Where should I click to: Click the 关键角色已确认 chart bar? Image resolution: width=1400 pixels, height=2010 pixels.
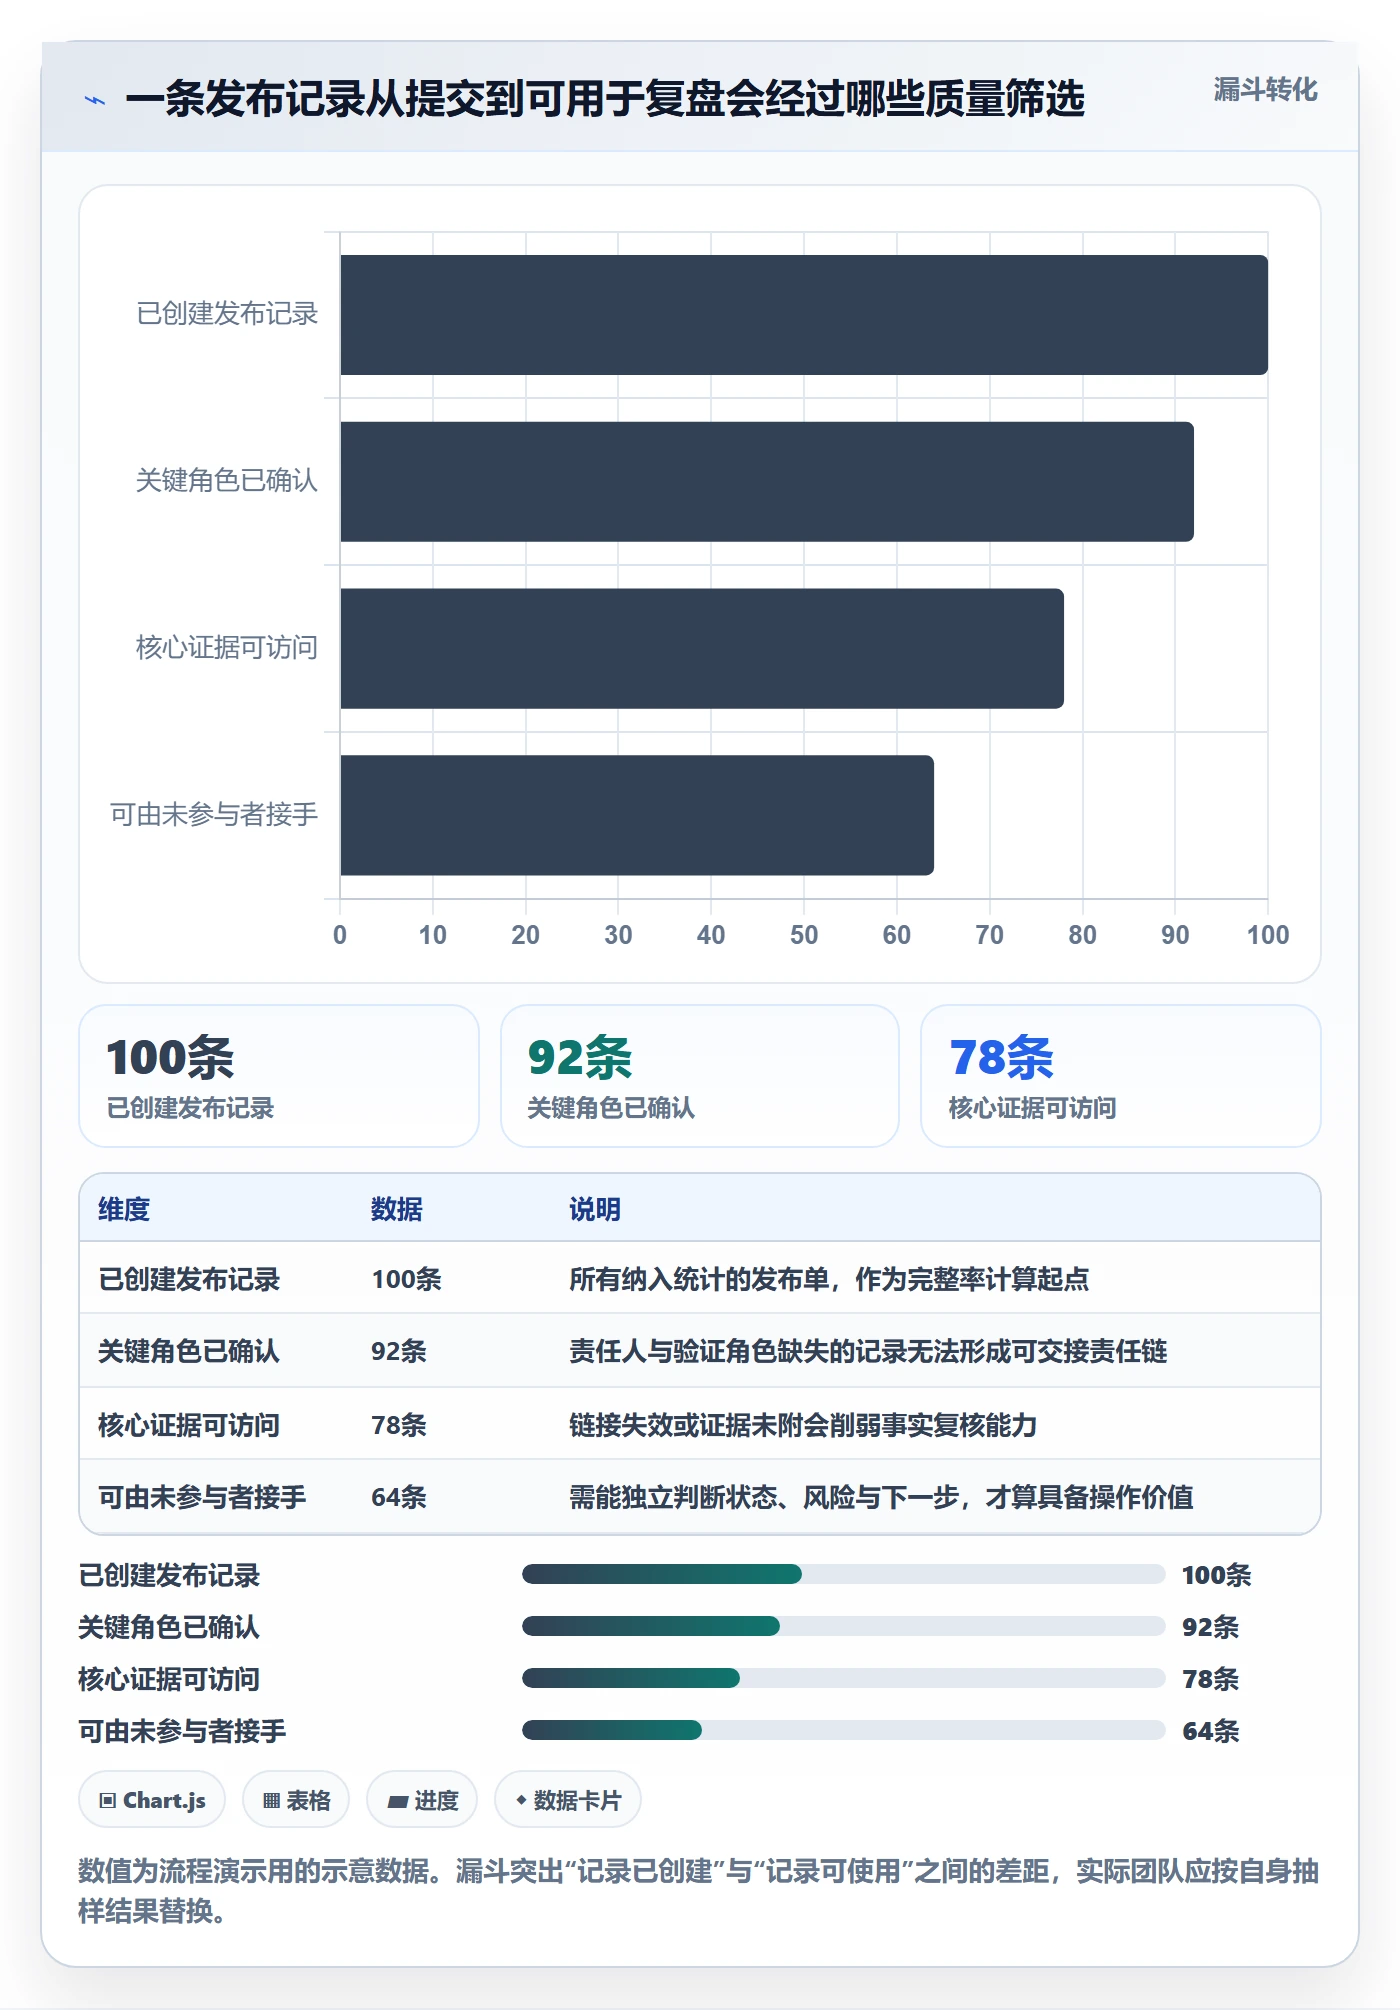point(767,482)
